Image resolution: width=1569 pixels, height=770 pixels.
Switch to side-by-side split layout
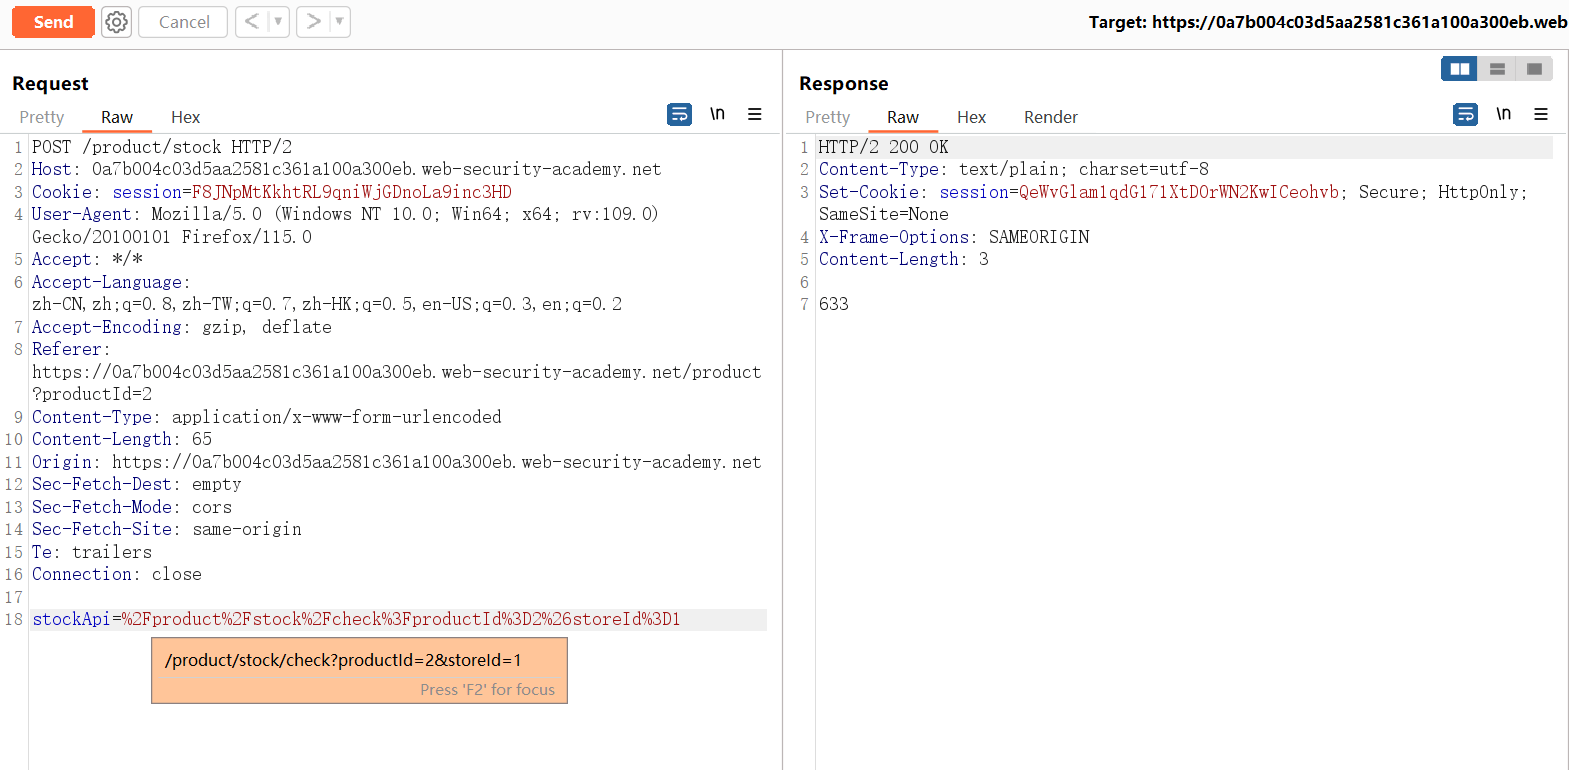point(1459,69)
